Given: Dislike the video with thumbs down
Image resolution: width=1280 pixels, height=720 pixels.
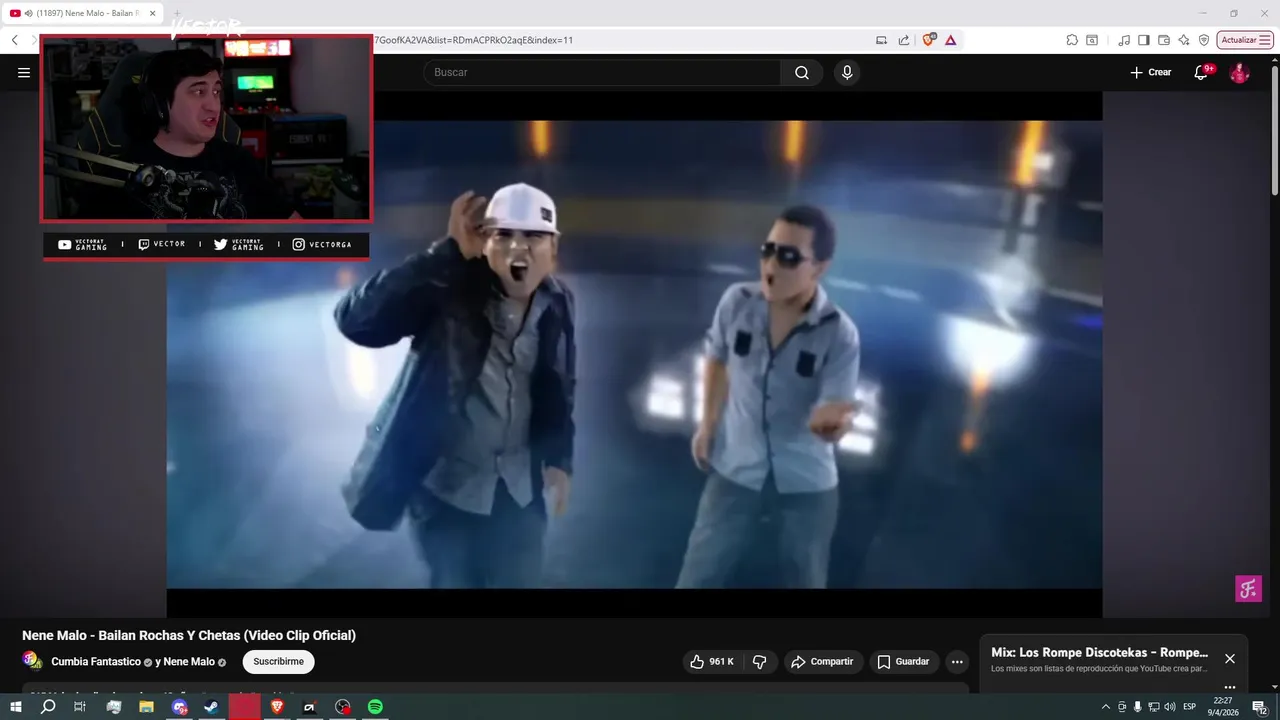Looking at the screenshot, I should (760, 661).
